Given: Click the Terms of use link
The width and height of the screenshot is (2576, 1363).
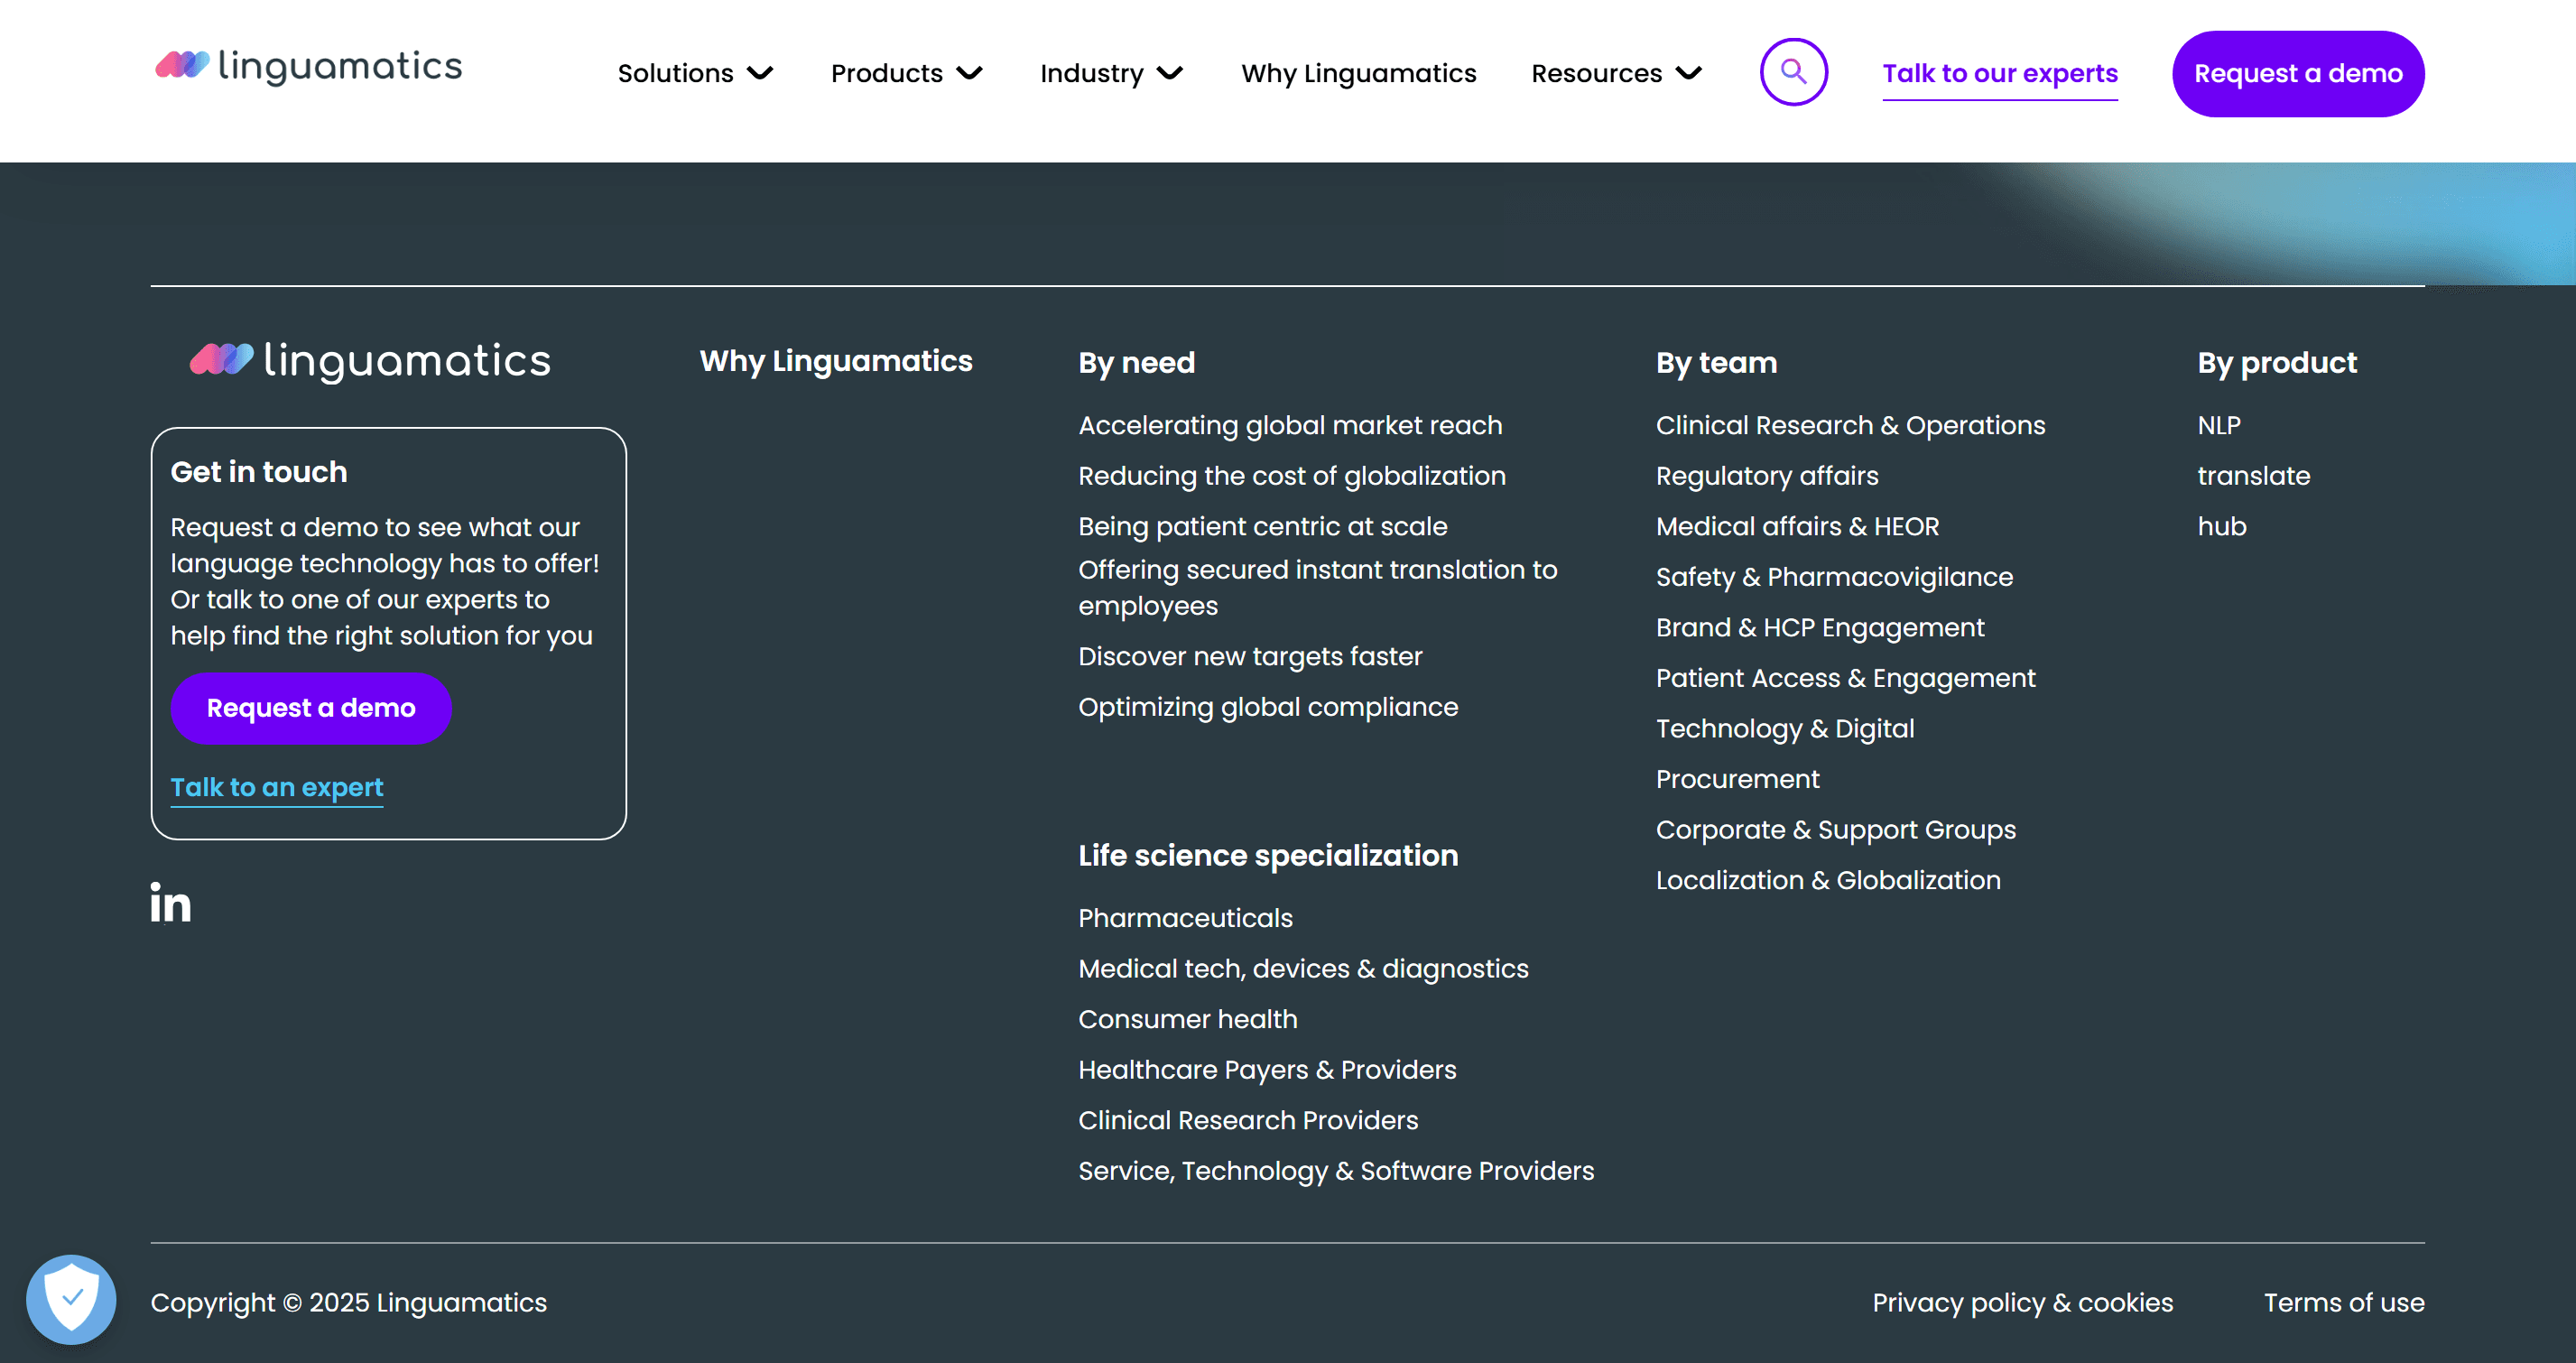Looking at the screenshot, I should (x=2343, y=1302).
